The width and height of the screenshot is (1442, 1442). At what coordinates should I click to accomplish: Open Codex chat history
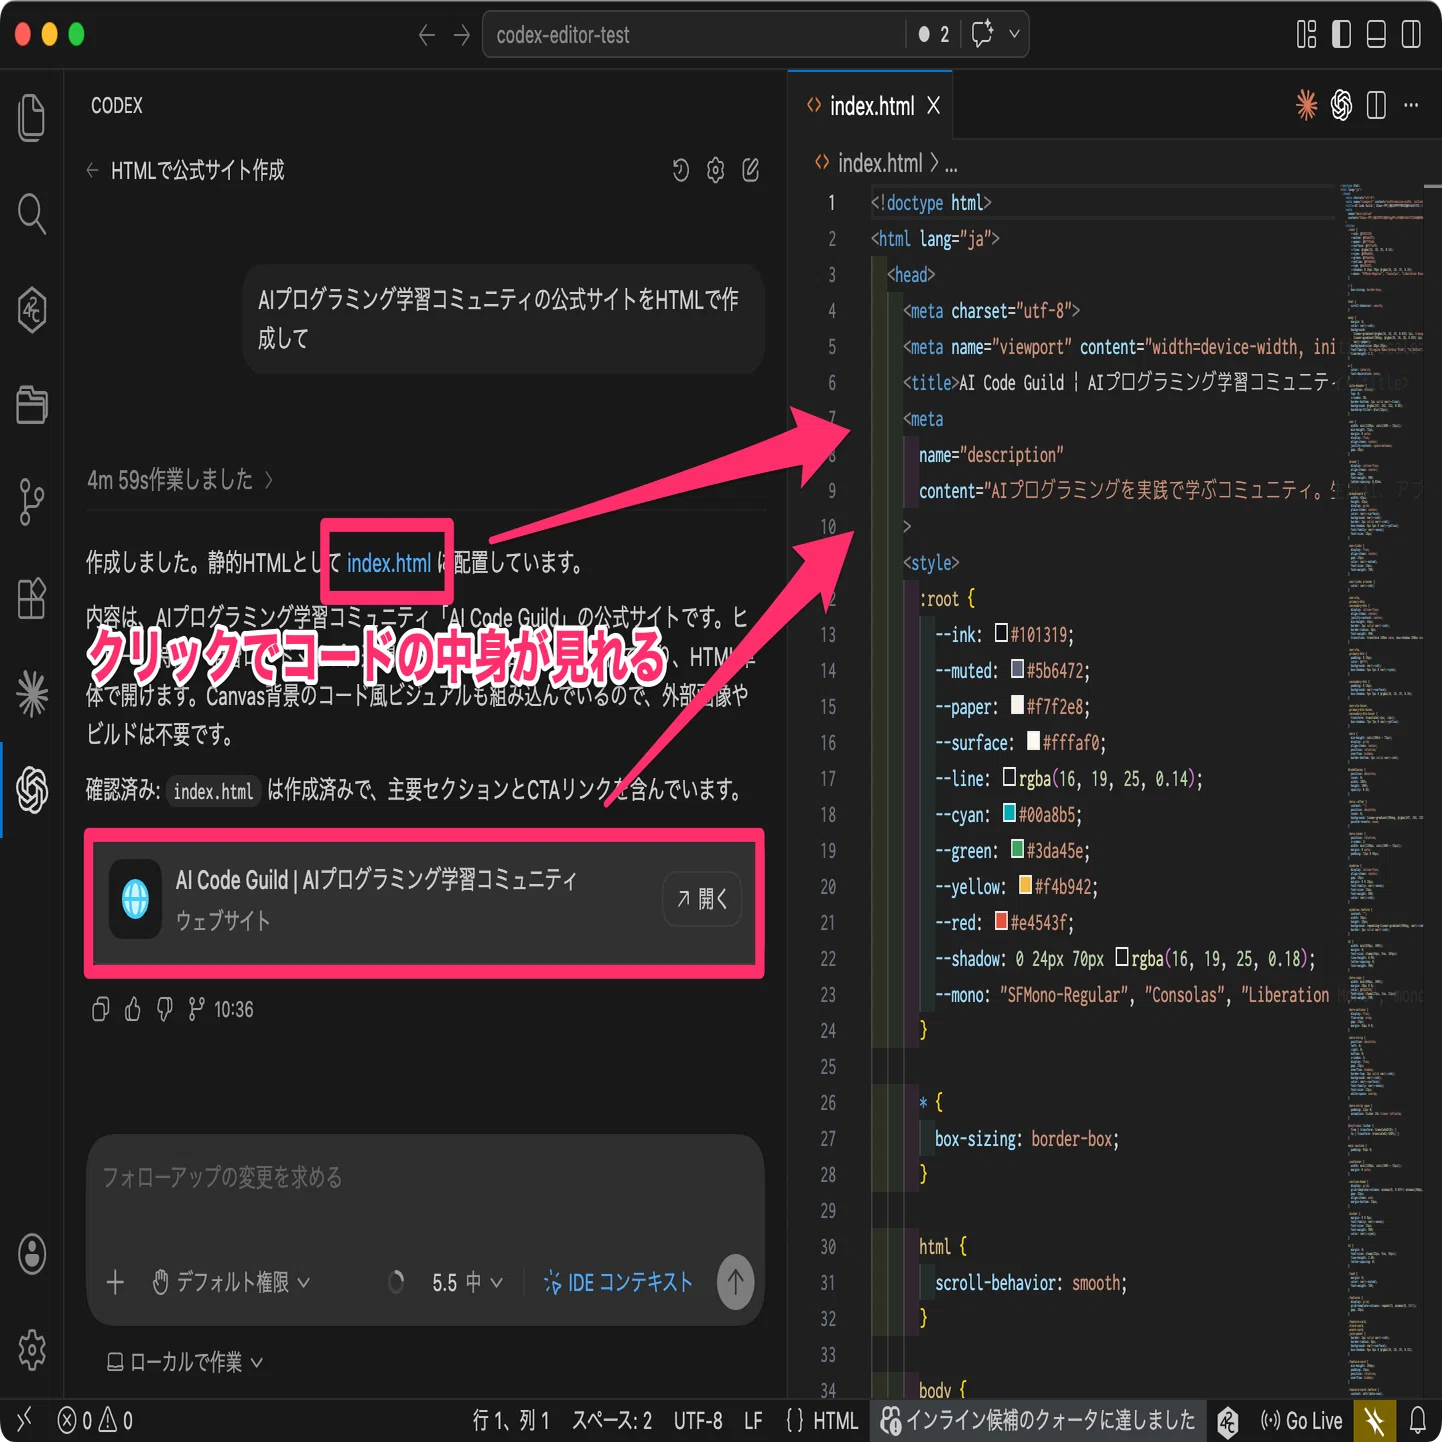pyautogui.click(x=681, y=171)
